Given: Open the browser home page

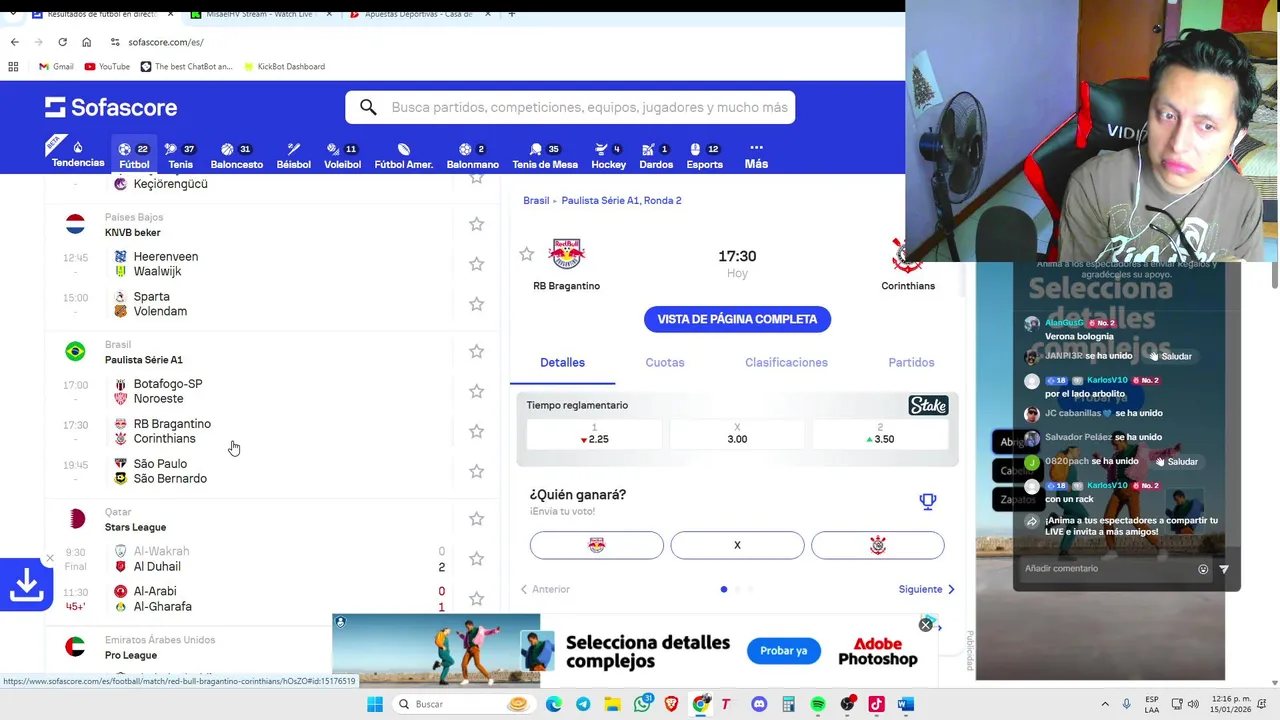Looking at the screenshot, I should (x=86, y=42).
